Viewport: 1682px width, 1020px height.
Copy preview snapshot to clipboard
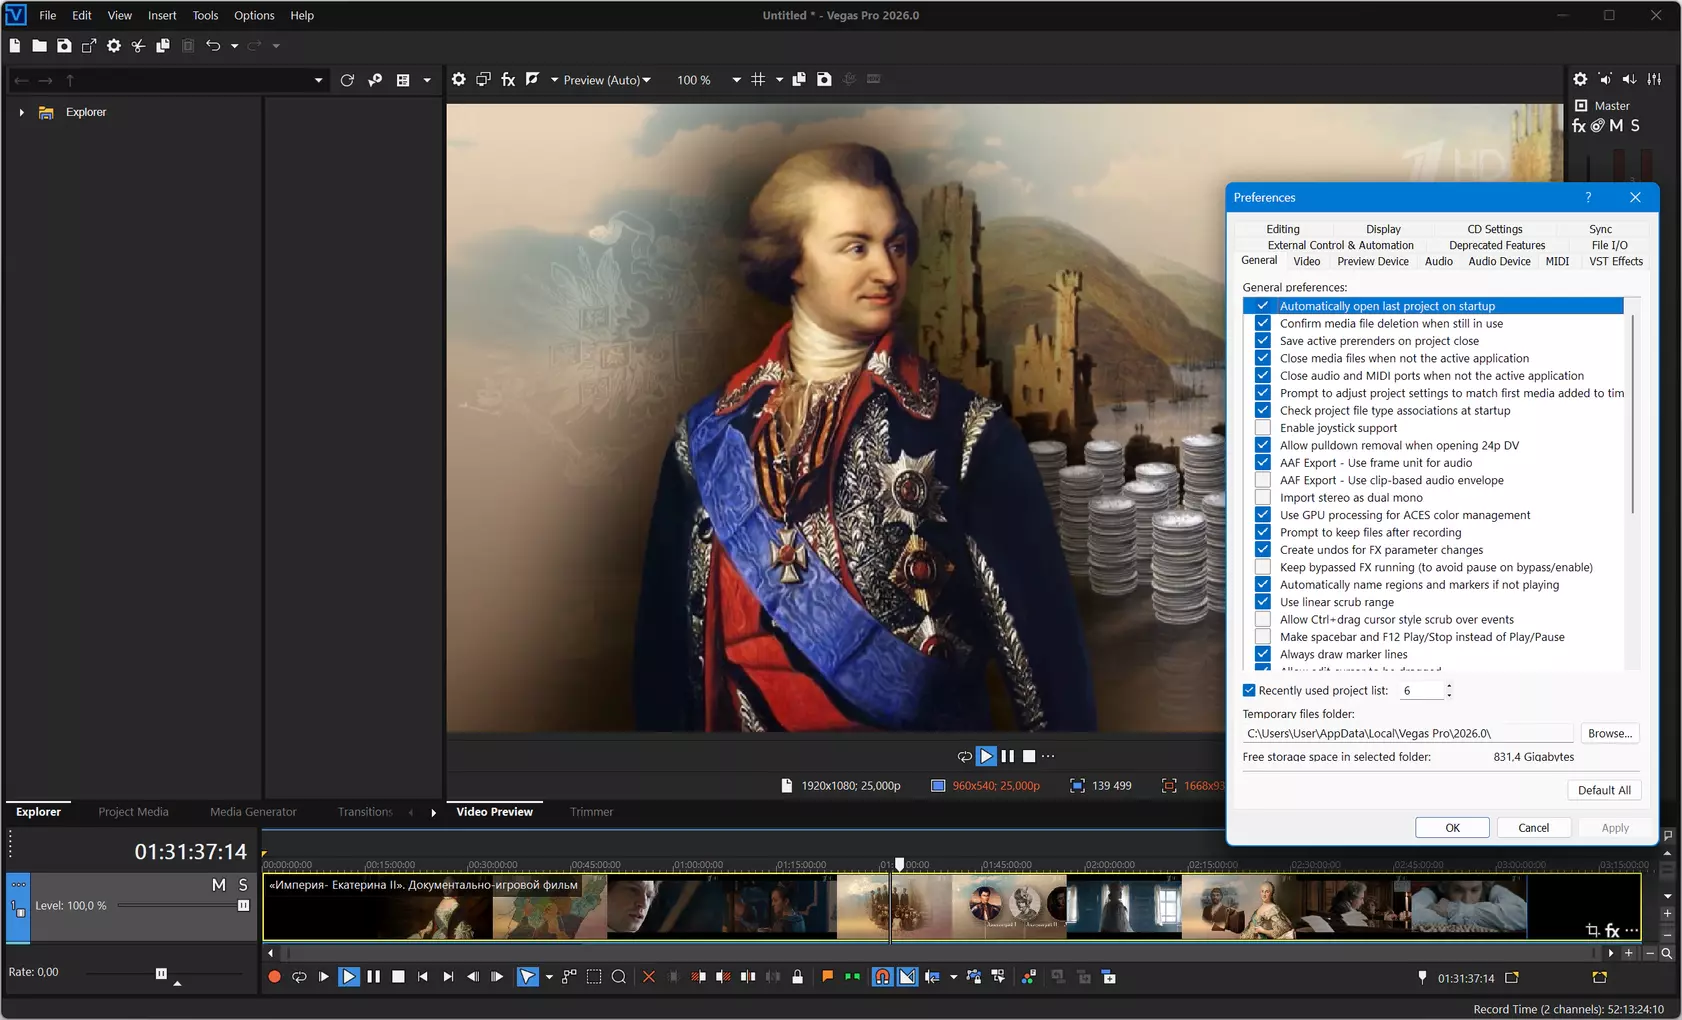point(799,80)
